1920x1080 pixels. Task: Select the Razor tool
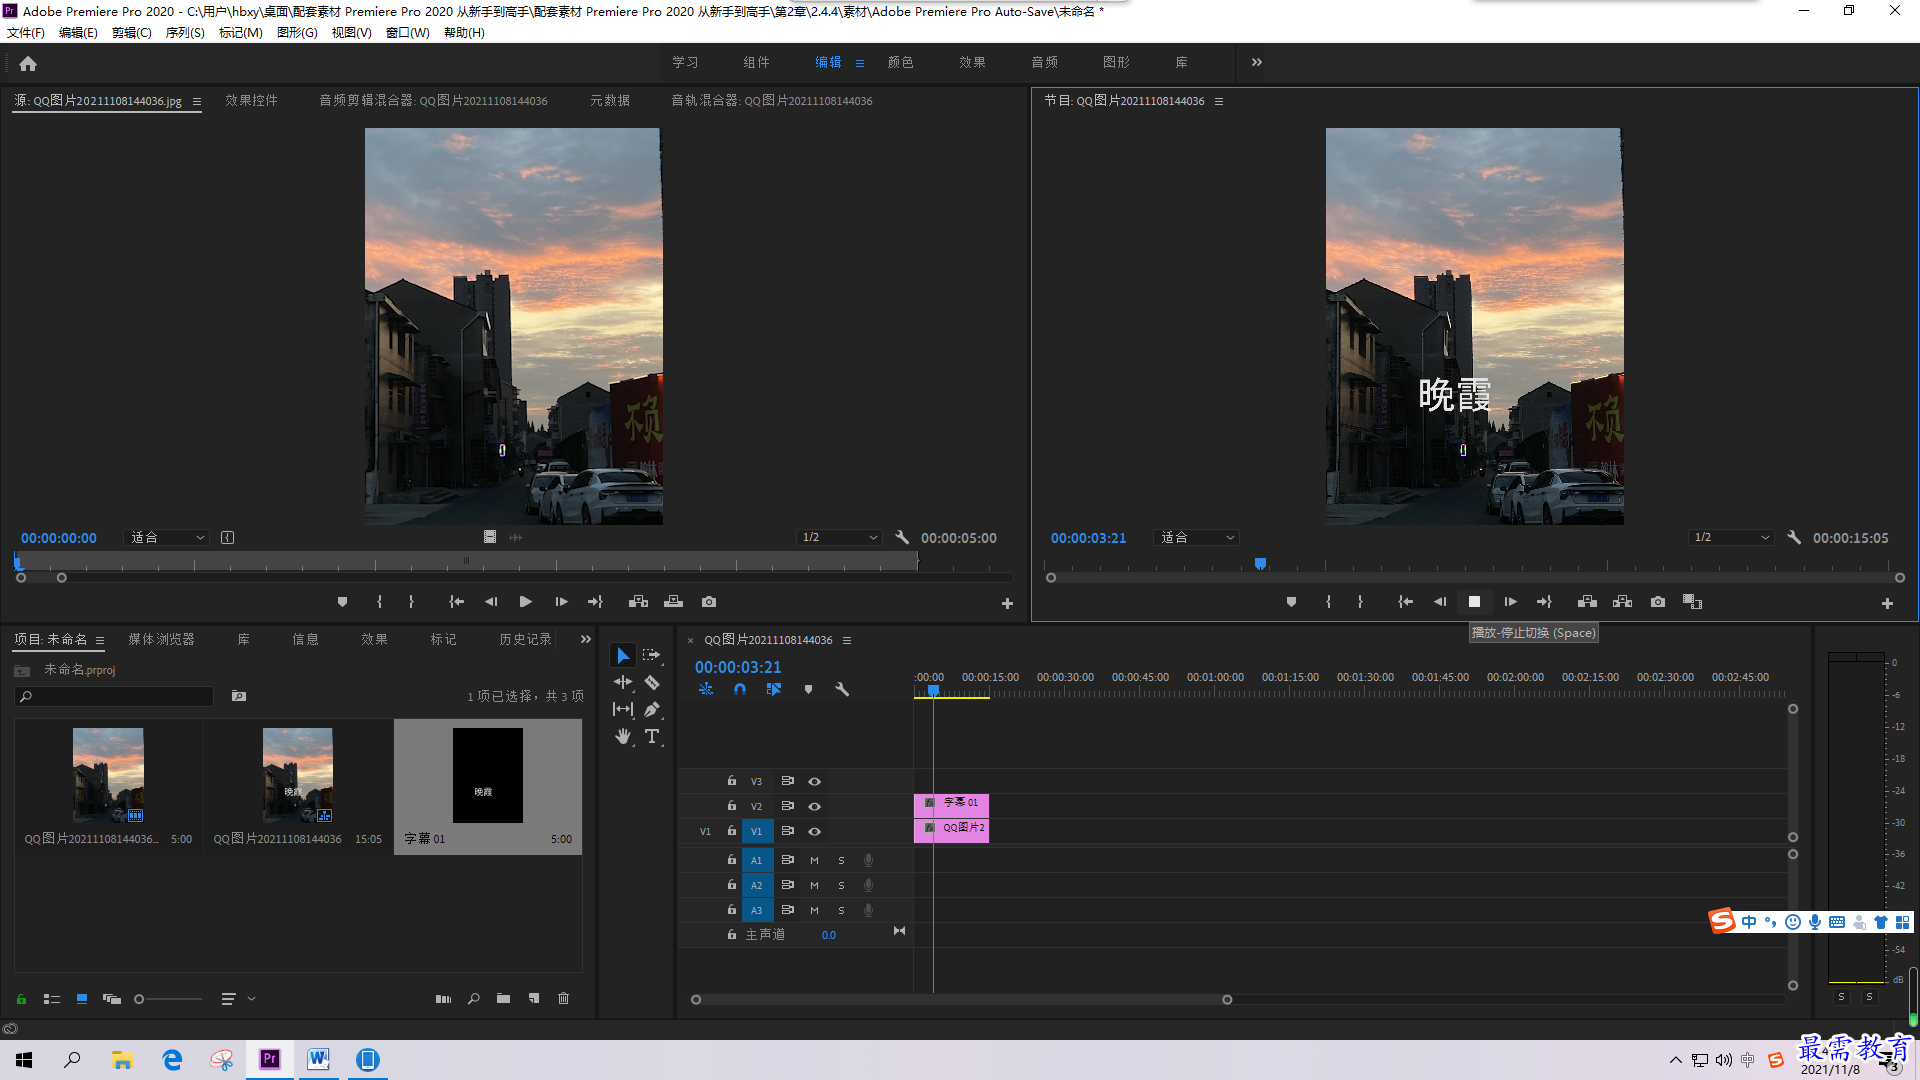(651, 683)
